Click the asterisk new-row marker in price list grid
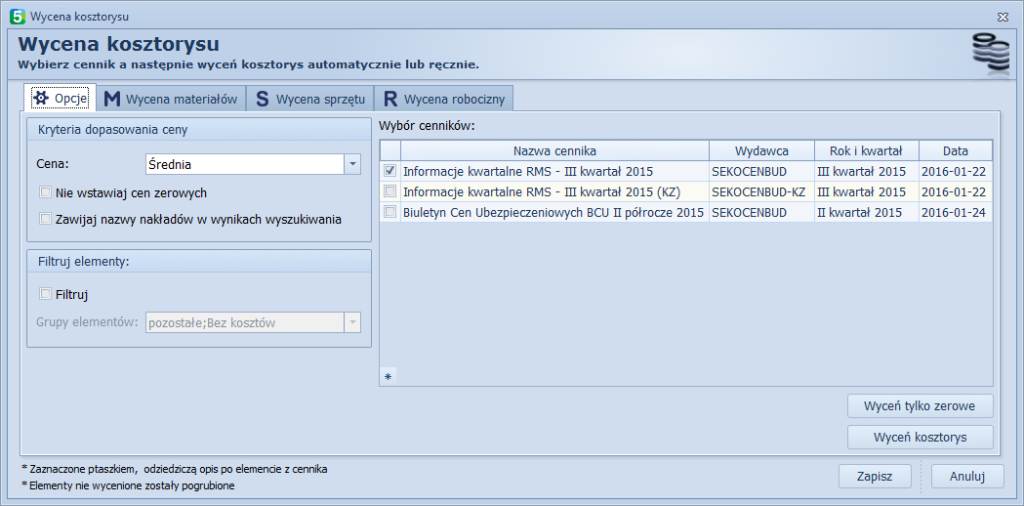This screenshot has width=1024, height=506. pos(389,376)
